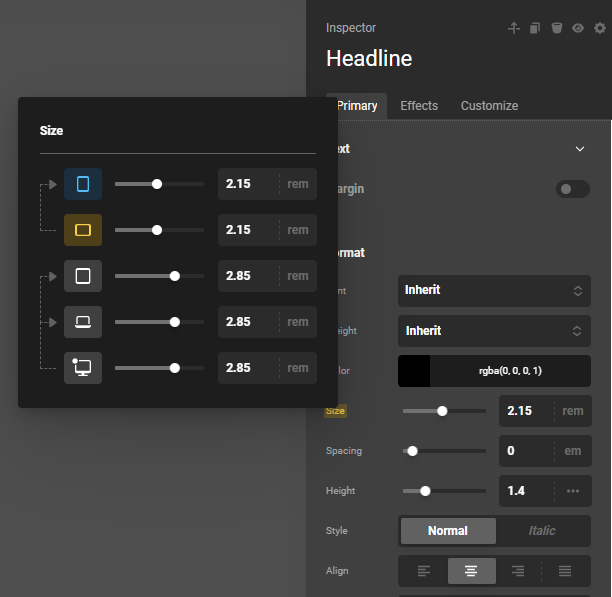Click the go-to-parent arrow icon in Inspector
This screenshot has width=612, height=597.
(x=514, y=28)
